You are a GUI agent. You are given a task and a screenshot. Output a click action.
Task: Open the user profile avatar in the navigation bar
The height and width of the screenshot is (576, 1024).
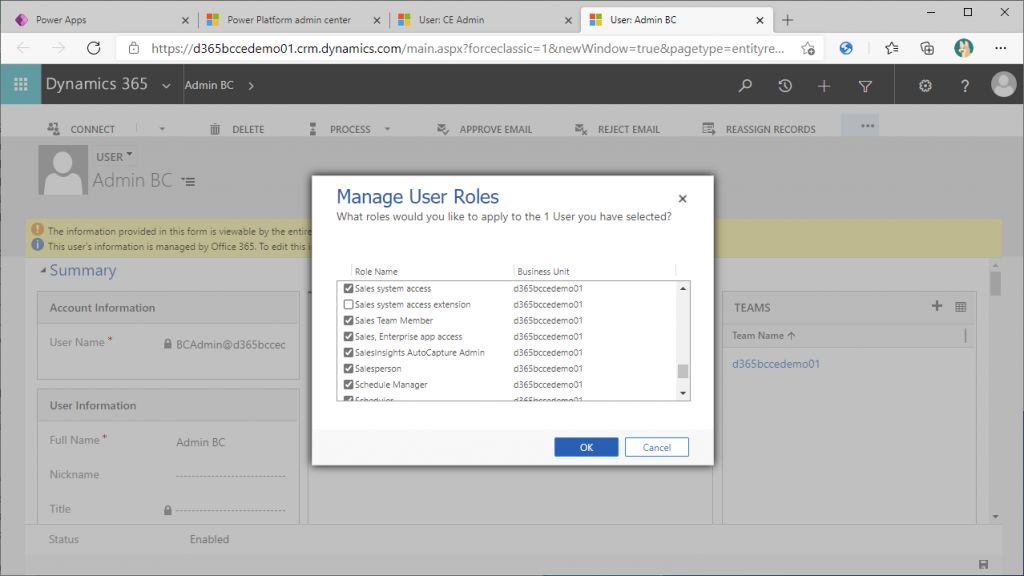(1004, 84)
